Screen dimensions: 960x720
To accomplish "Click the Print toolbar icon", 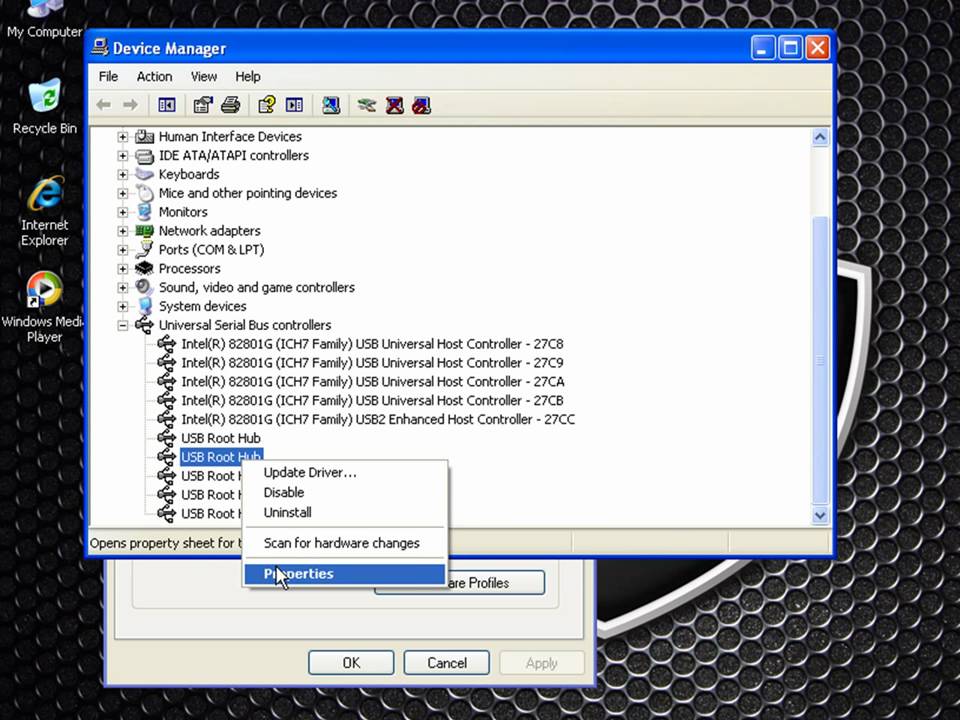I will [231, 105].
